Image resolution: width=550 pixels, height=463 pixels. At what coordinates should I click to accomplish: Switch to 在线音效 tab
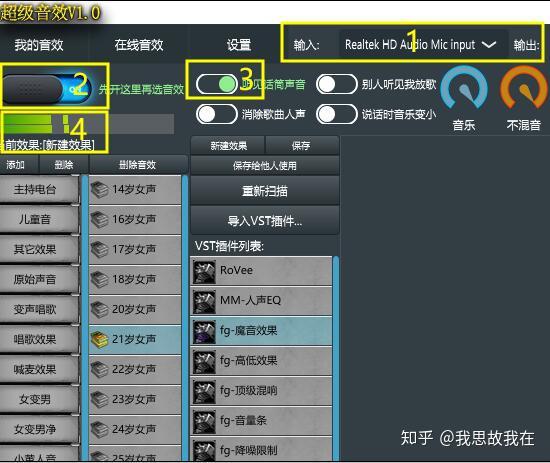pos(139,45)
